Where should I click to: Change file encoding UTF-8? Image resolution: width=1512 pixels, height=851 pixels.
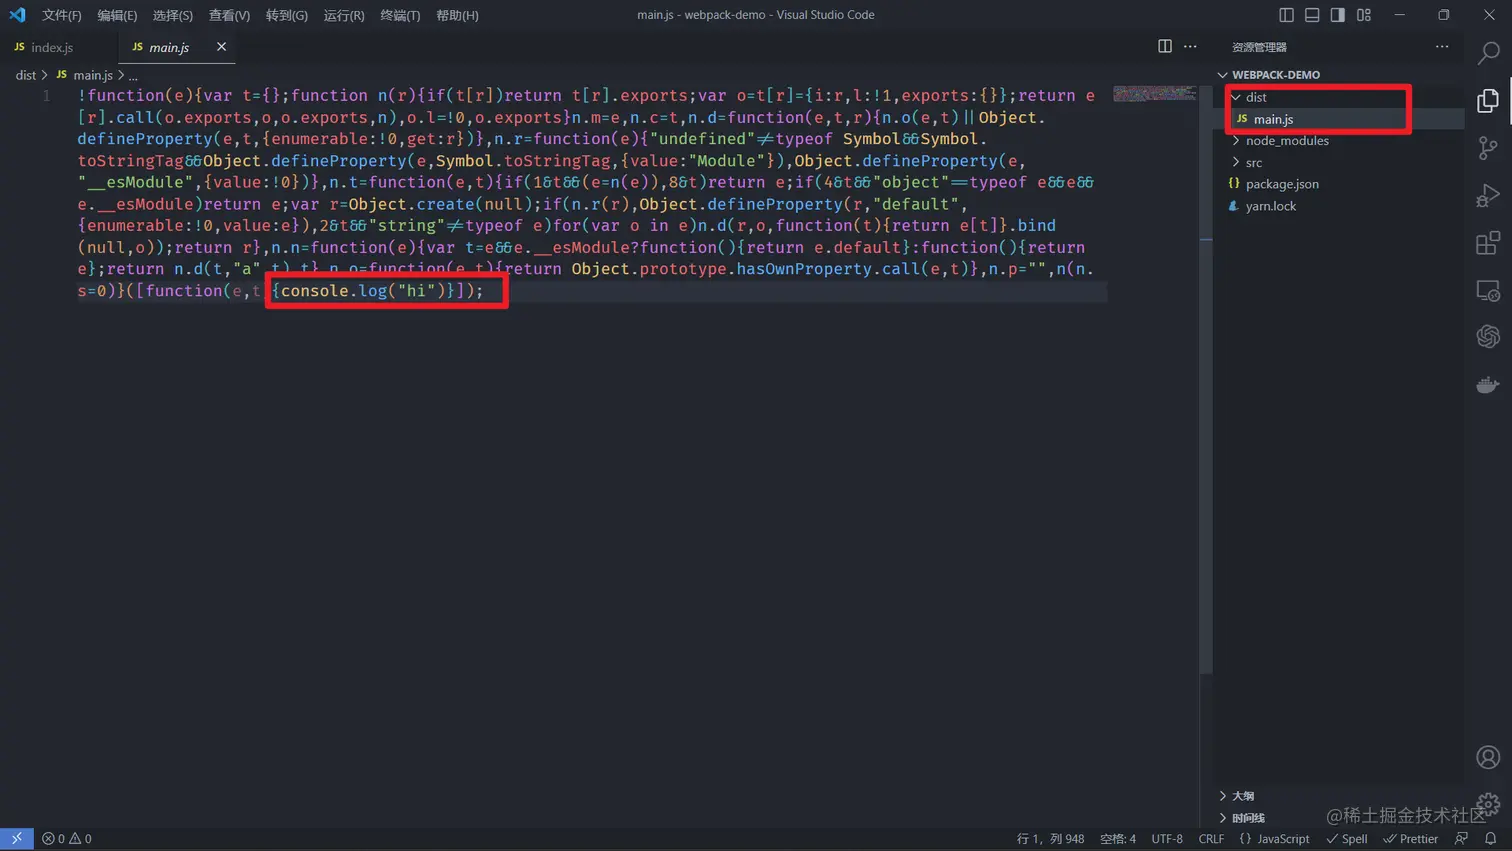1167,839
